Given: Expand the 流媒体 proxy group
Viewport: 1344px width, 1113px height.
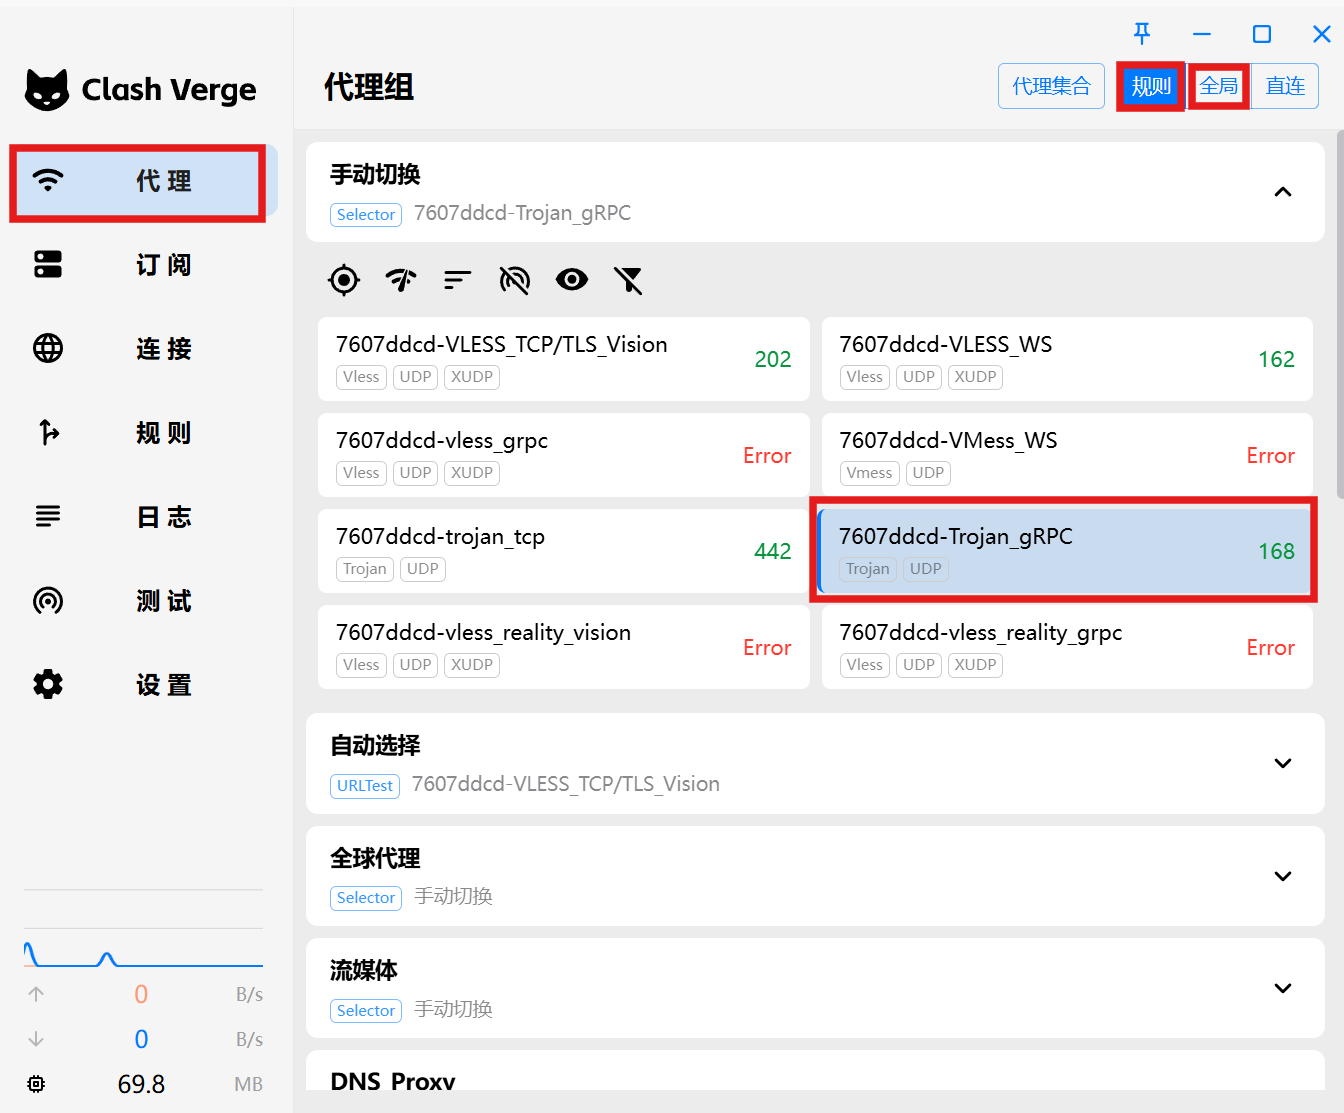Looking at the screenshot, I should [1283, 988].
